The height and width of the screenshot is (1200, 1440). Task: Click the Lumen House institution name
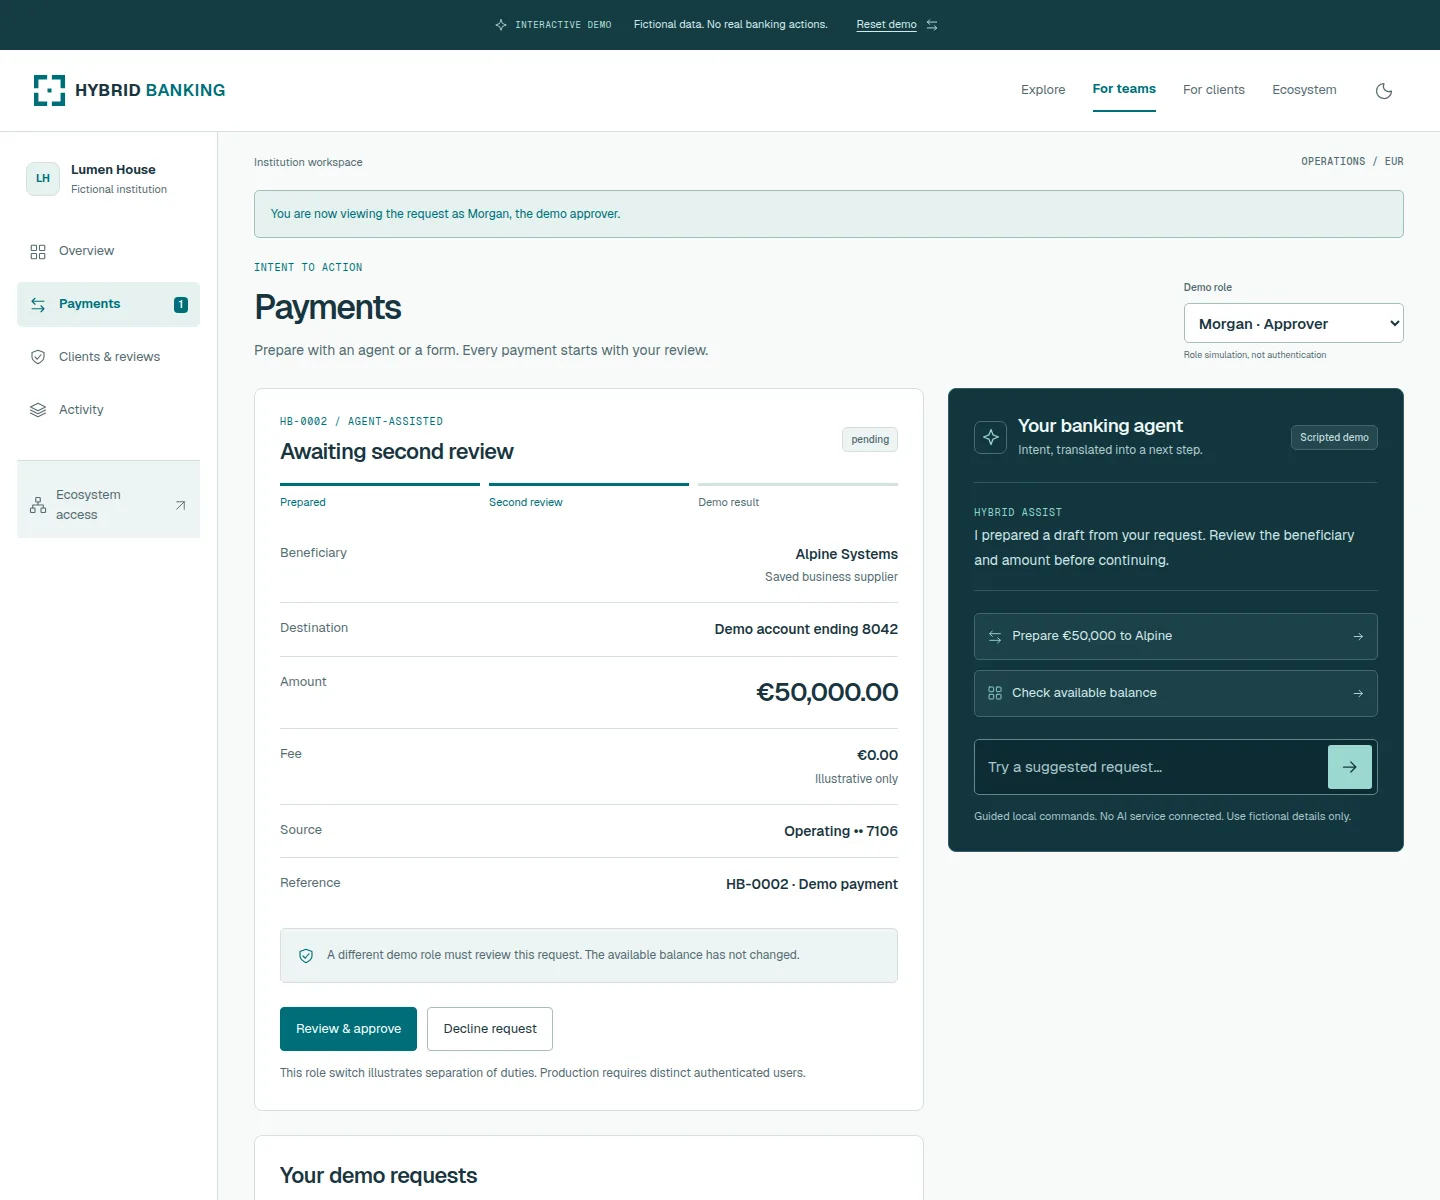(113, 170)
